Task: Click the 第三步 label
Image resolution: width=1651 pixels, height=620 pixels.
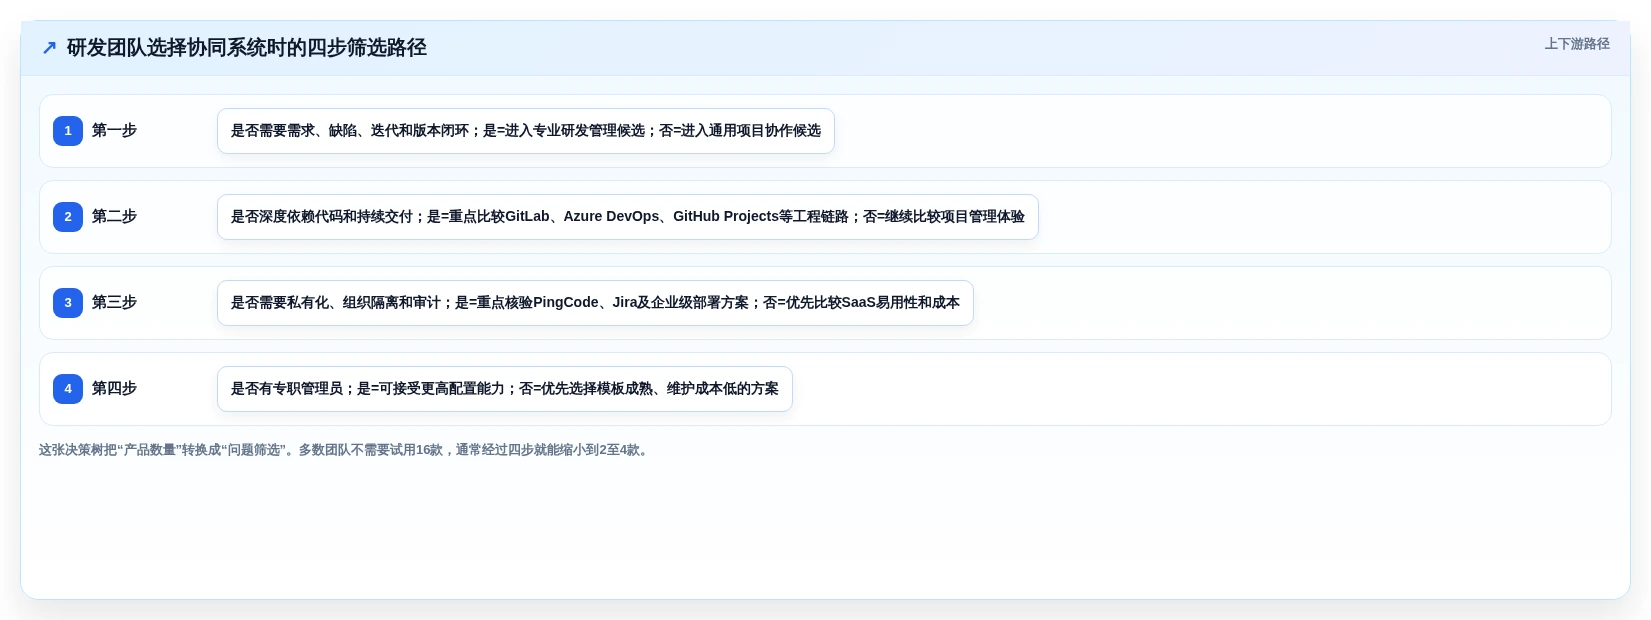Action: click(114, 303)
